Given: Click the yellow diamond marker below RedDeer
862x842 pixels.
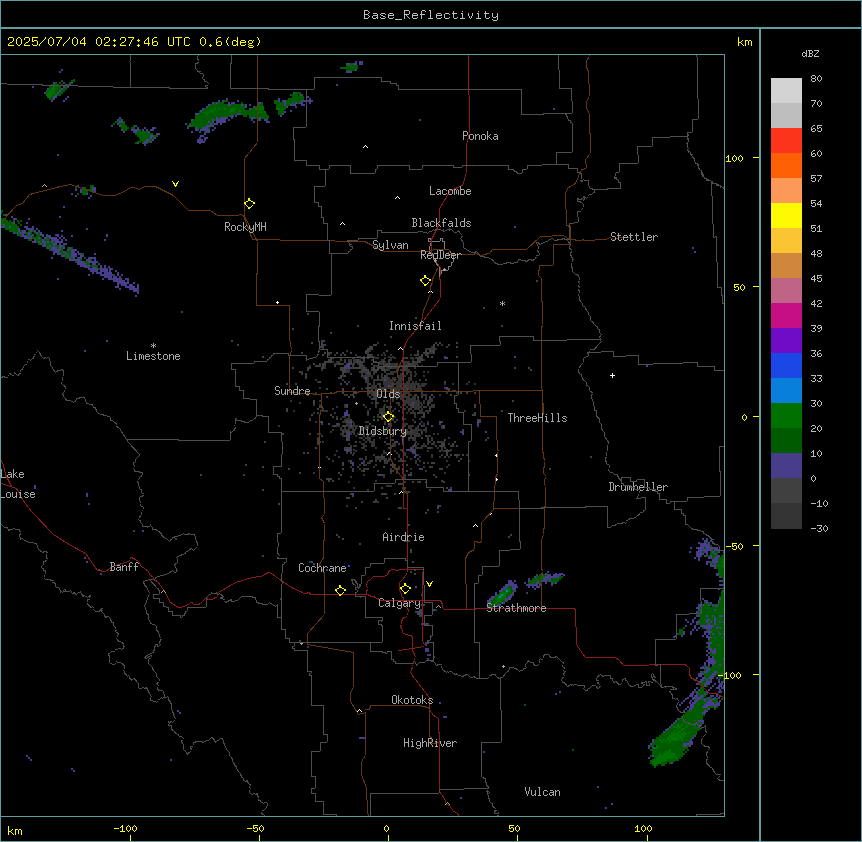Looking at the screenshot, I should (x=425, y=281).
